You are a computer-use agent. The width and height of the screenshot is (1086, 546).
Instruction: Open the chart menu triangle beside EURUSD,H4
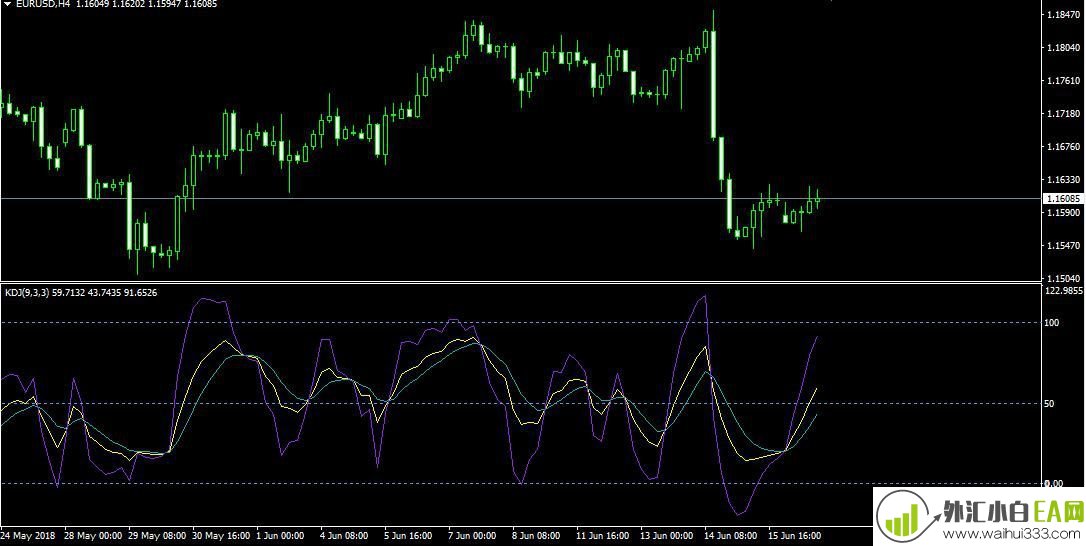pos(7,4)
